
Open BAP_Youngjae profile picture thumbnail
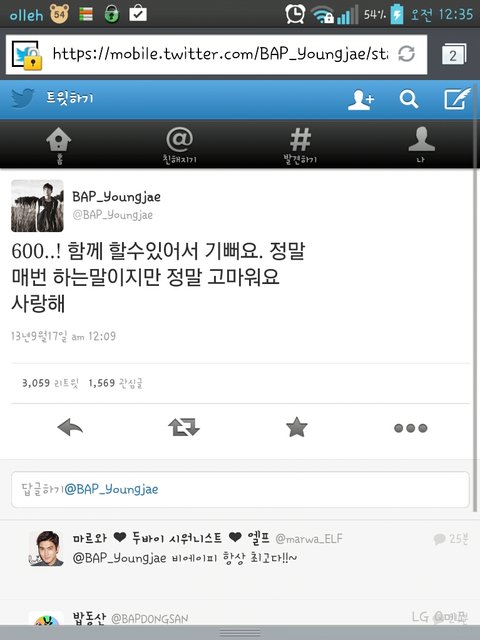[x=37, y=206]
